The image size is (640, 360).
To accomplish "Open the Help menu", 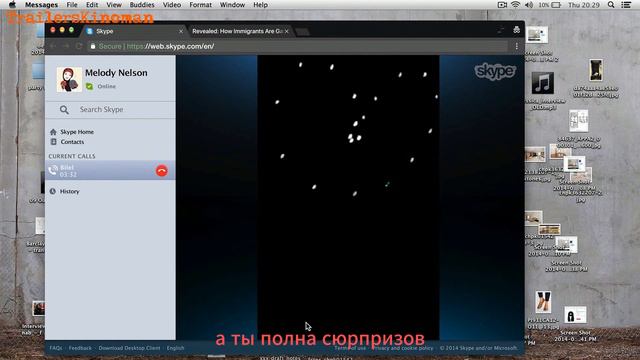I will tap(260, 5).
